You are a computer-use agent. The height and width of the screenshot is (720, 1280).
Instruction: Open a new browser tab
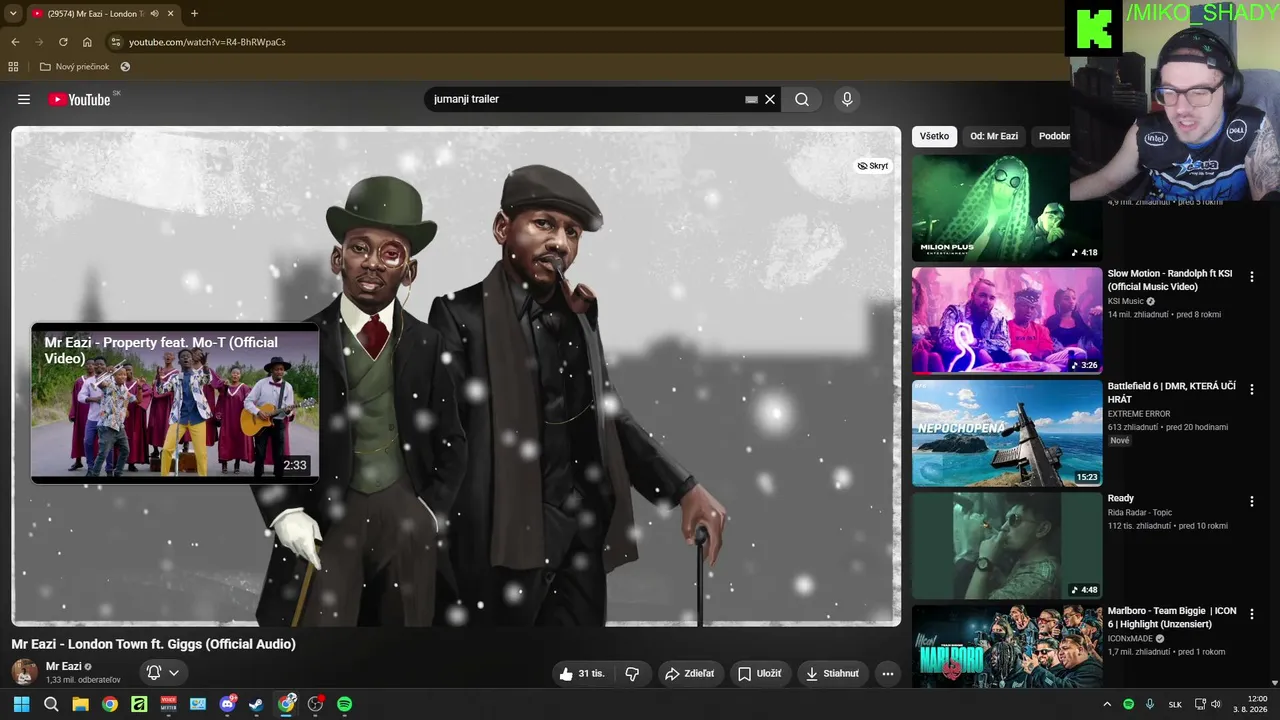point(194,14)
